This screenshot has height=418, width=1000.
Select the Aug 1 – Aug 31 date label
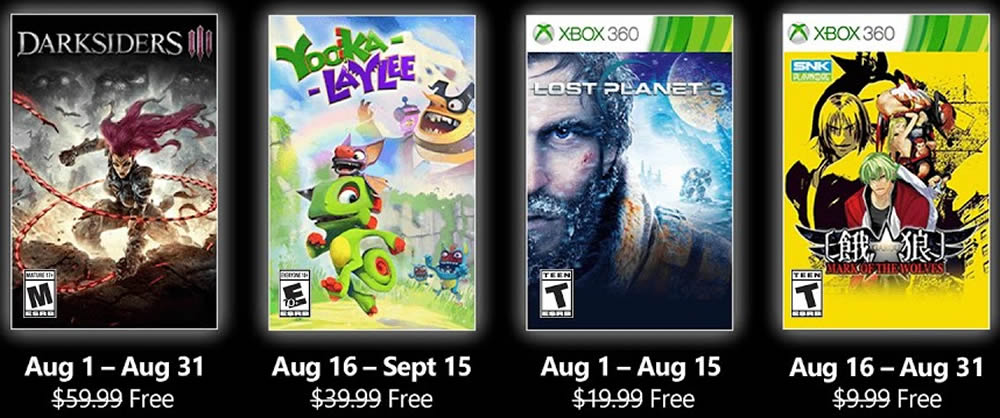click(114, 367)
